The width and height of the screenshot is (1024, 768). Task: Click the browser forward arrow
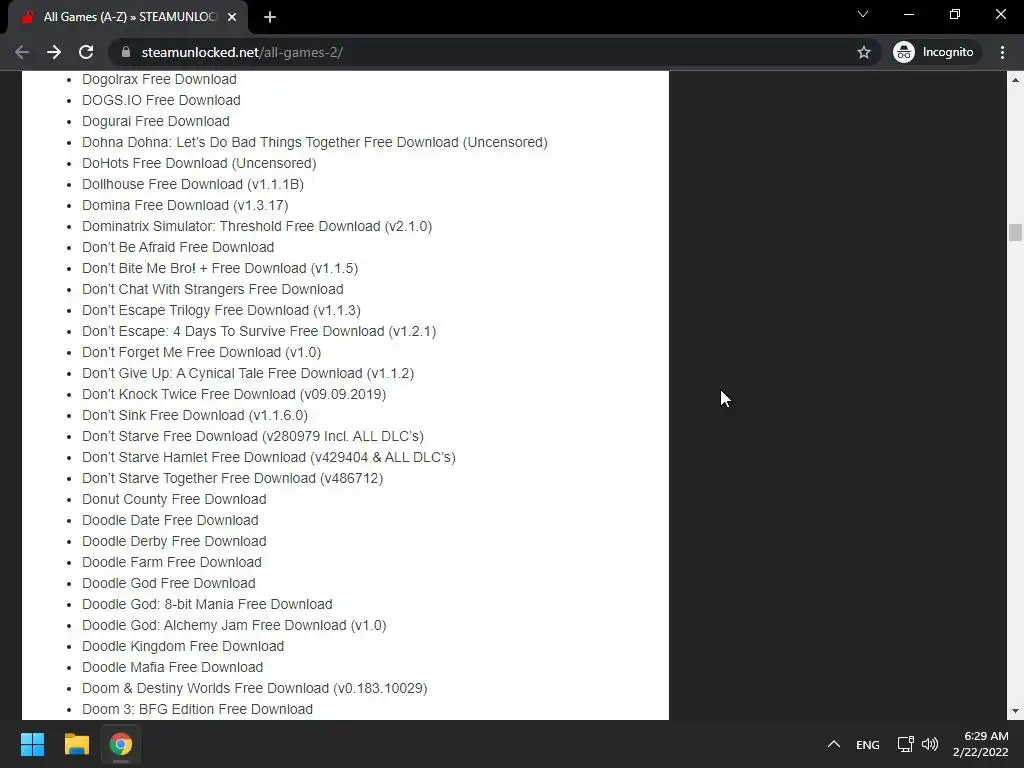54,52
